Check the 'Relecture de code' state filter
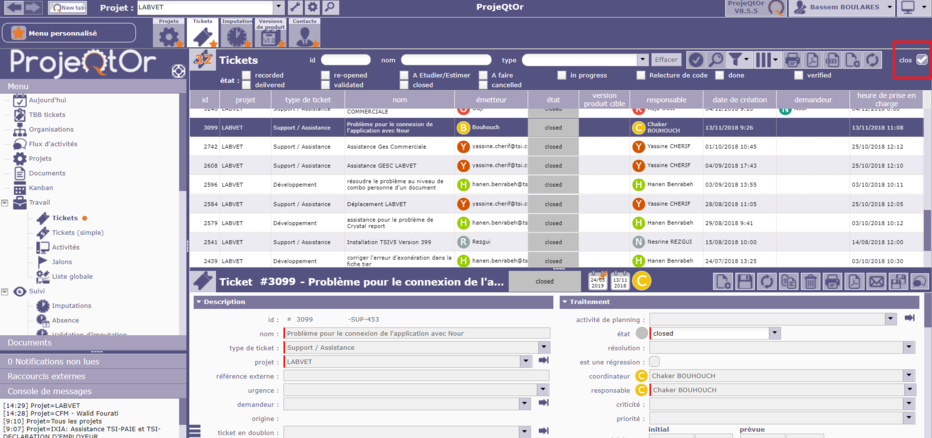The width and height of the screenshot is (932, 438). coord(641,75)
